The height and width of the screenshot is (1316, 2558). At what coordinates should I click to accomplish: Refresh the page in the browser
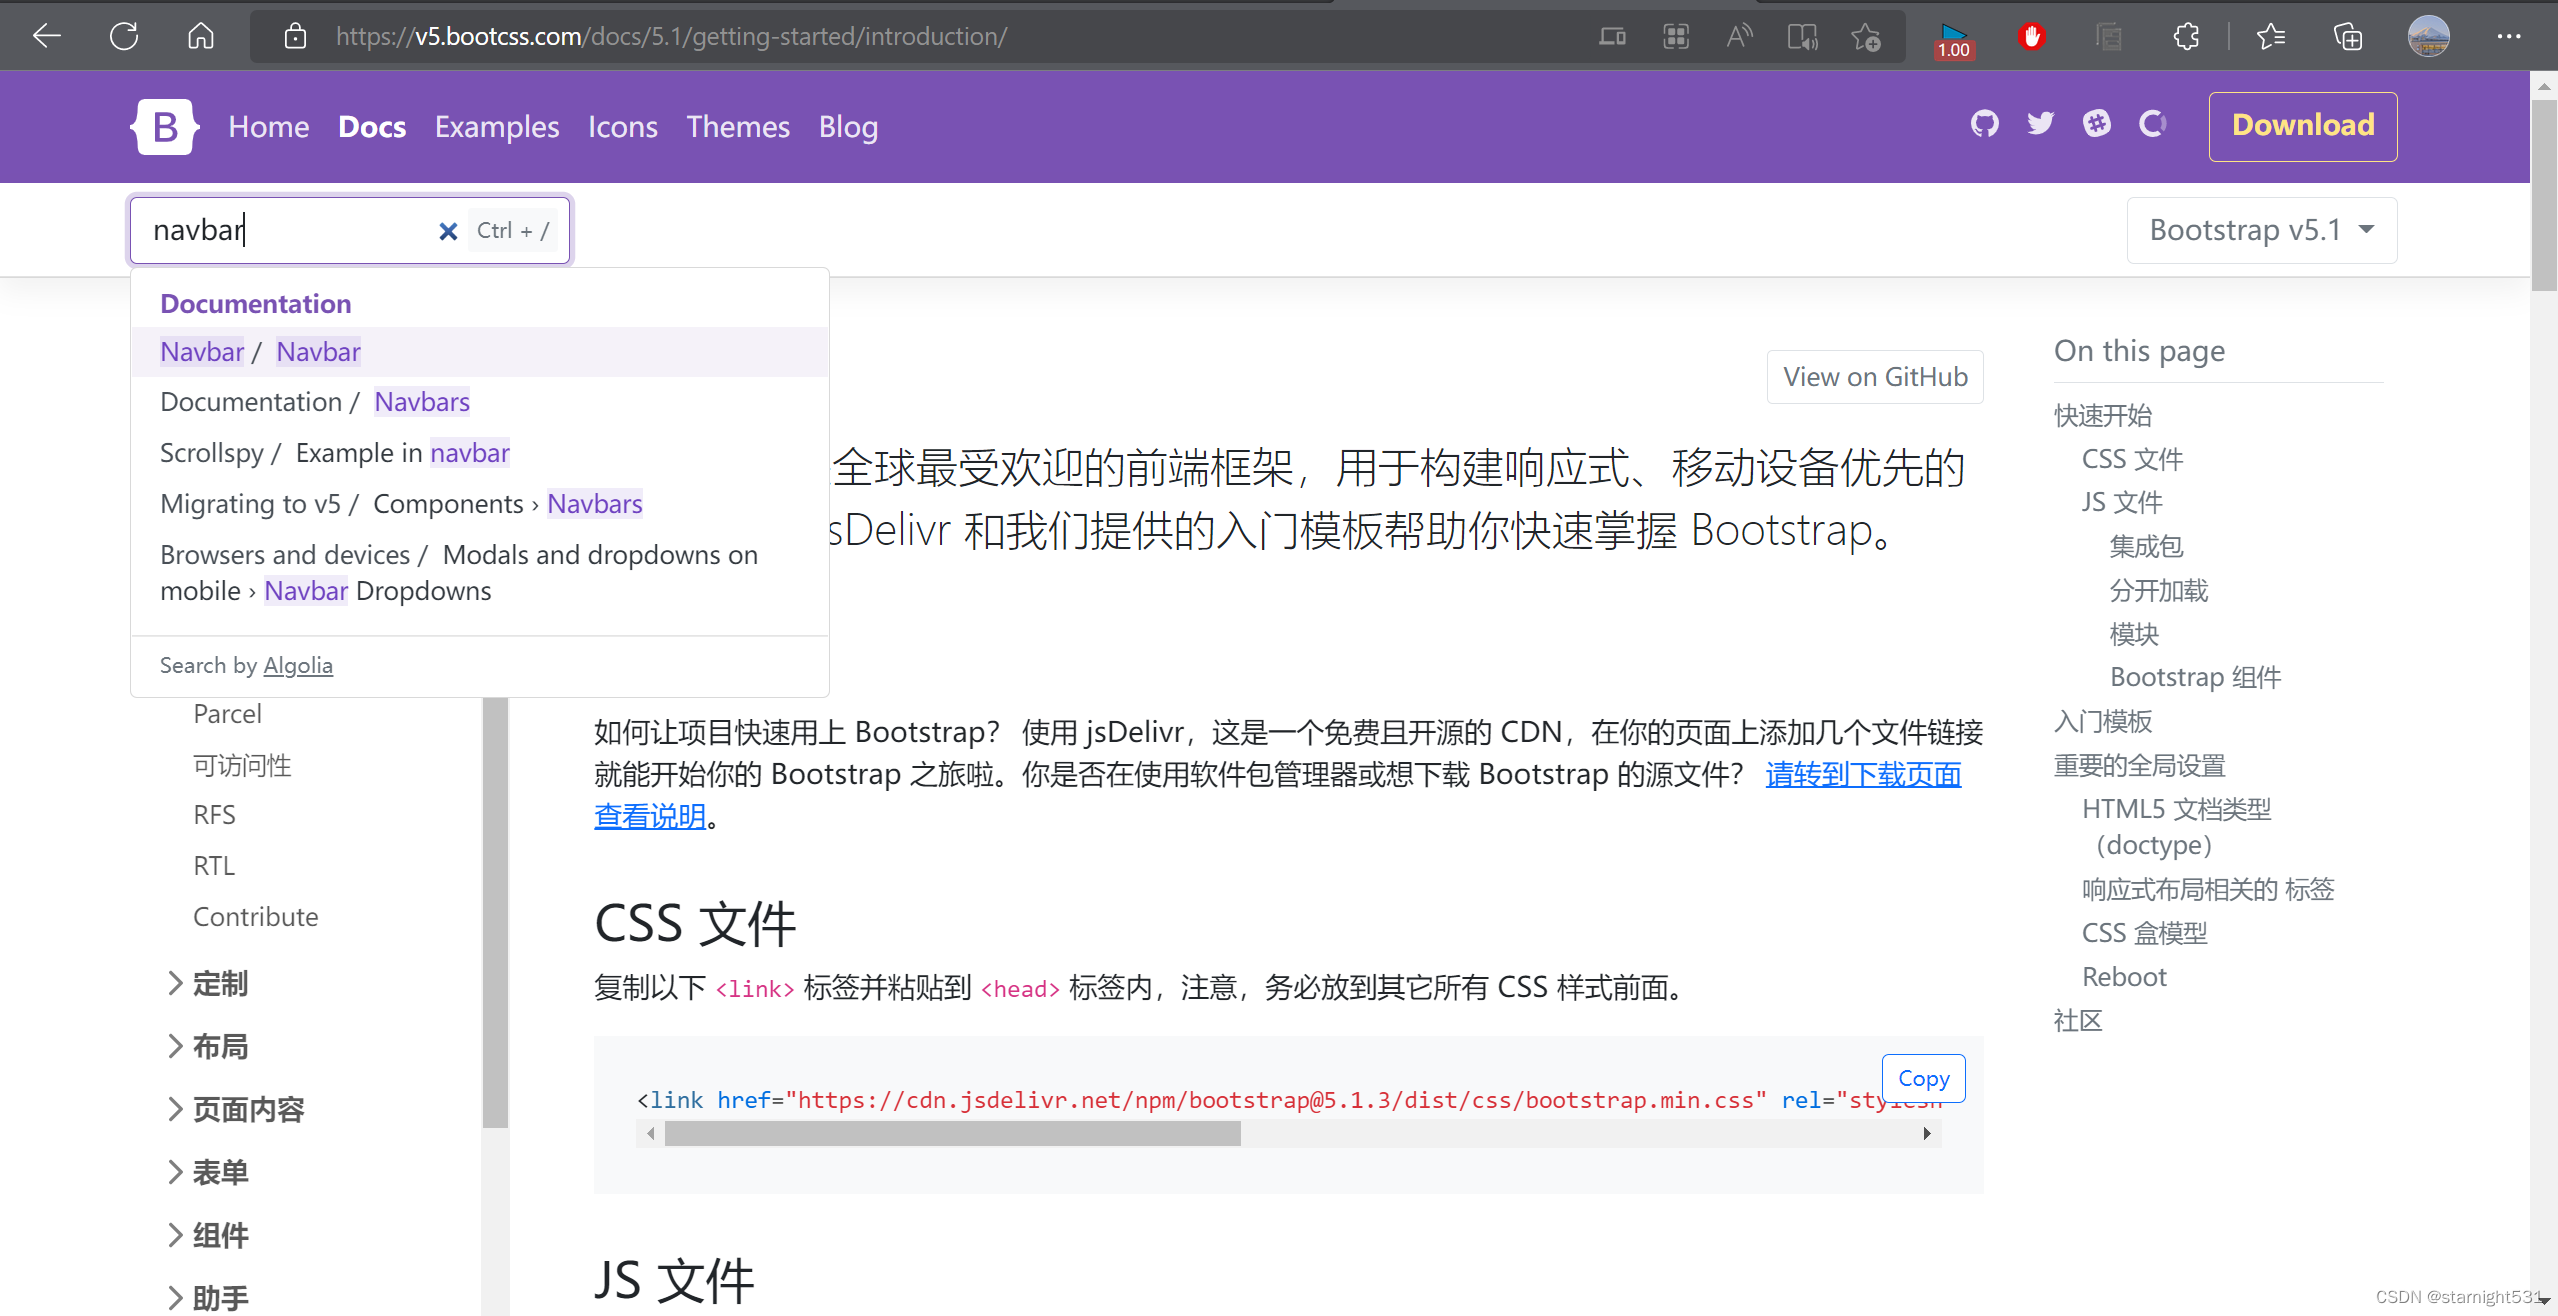(x=124, y=37)
